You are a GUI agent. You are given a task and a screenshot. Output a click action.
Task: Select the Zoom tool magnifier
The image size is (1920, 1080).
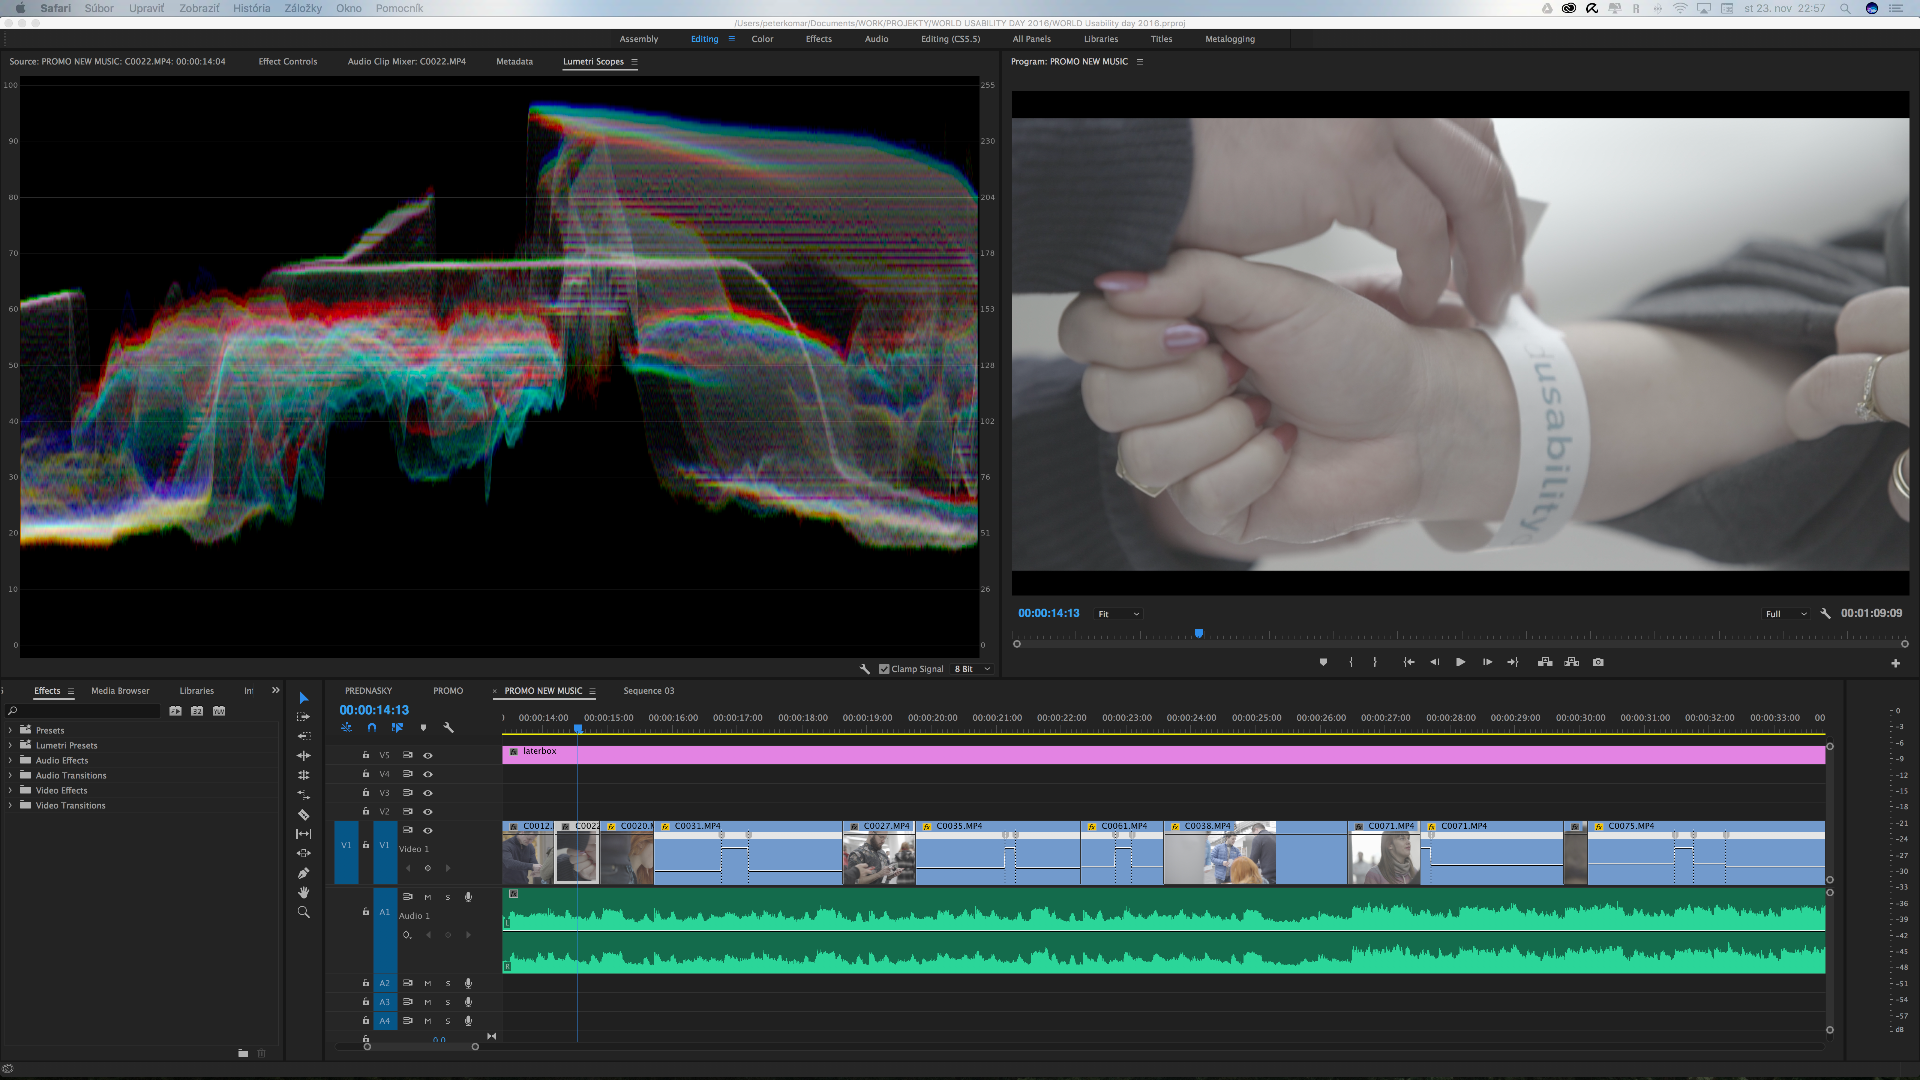click(304, 912)
